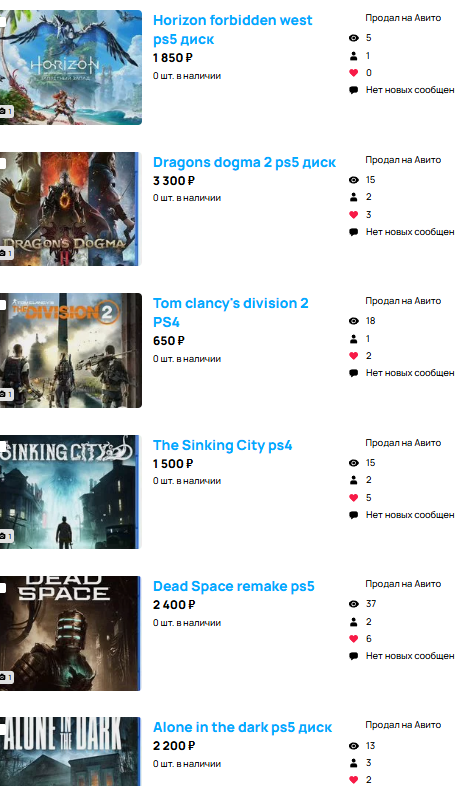
Task: Open Tom clancy's division 2 PS4 listing
Action: pos(231,312)
